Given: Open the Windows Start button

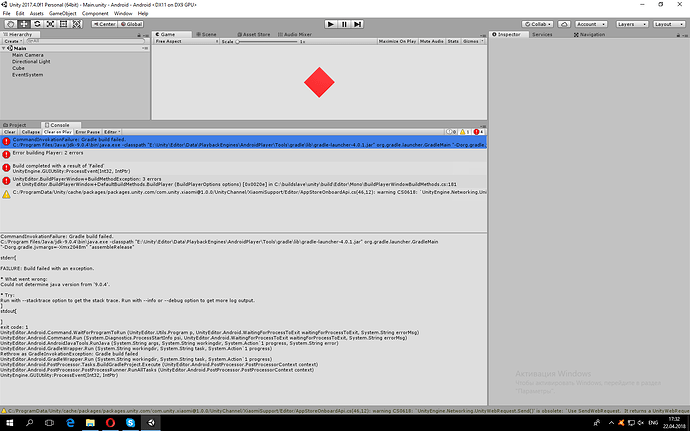Looking at the screenshot, I should [x=9, y=423].
